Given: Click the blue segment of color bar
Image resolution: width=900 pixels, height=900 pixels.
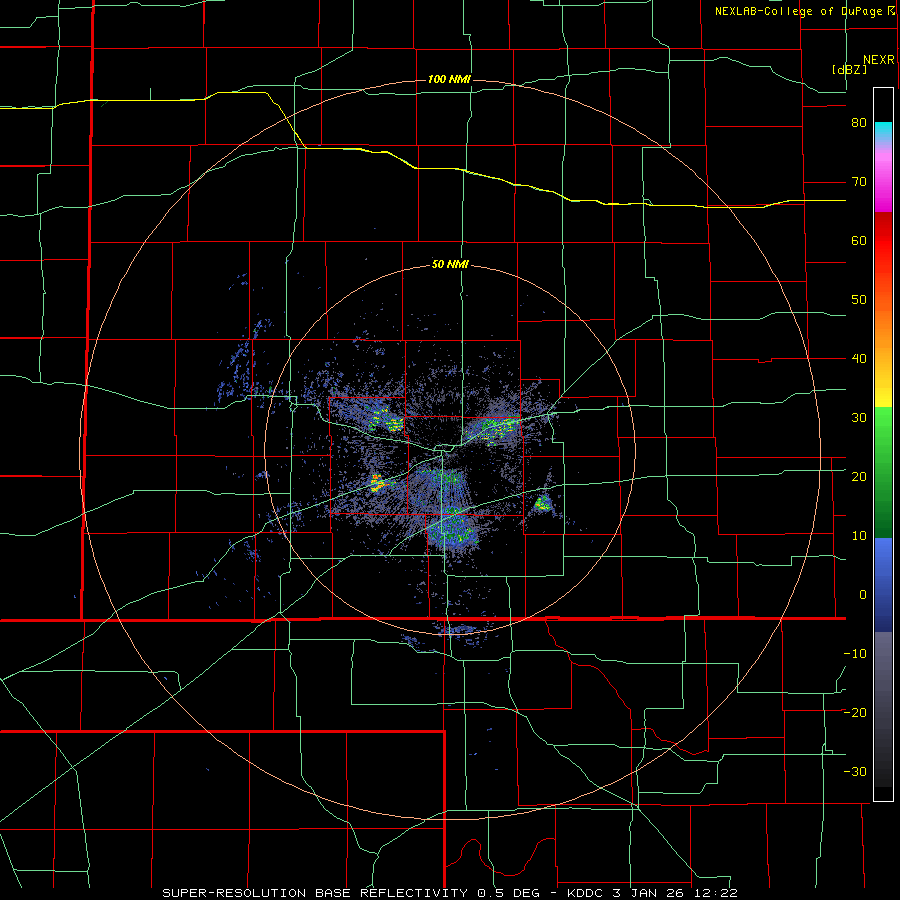Looking at the screenshot, I should (883, 584).
